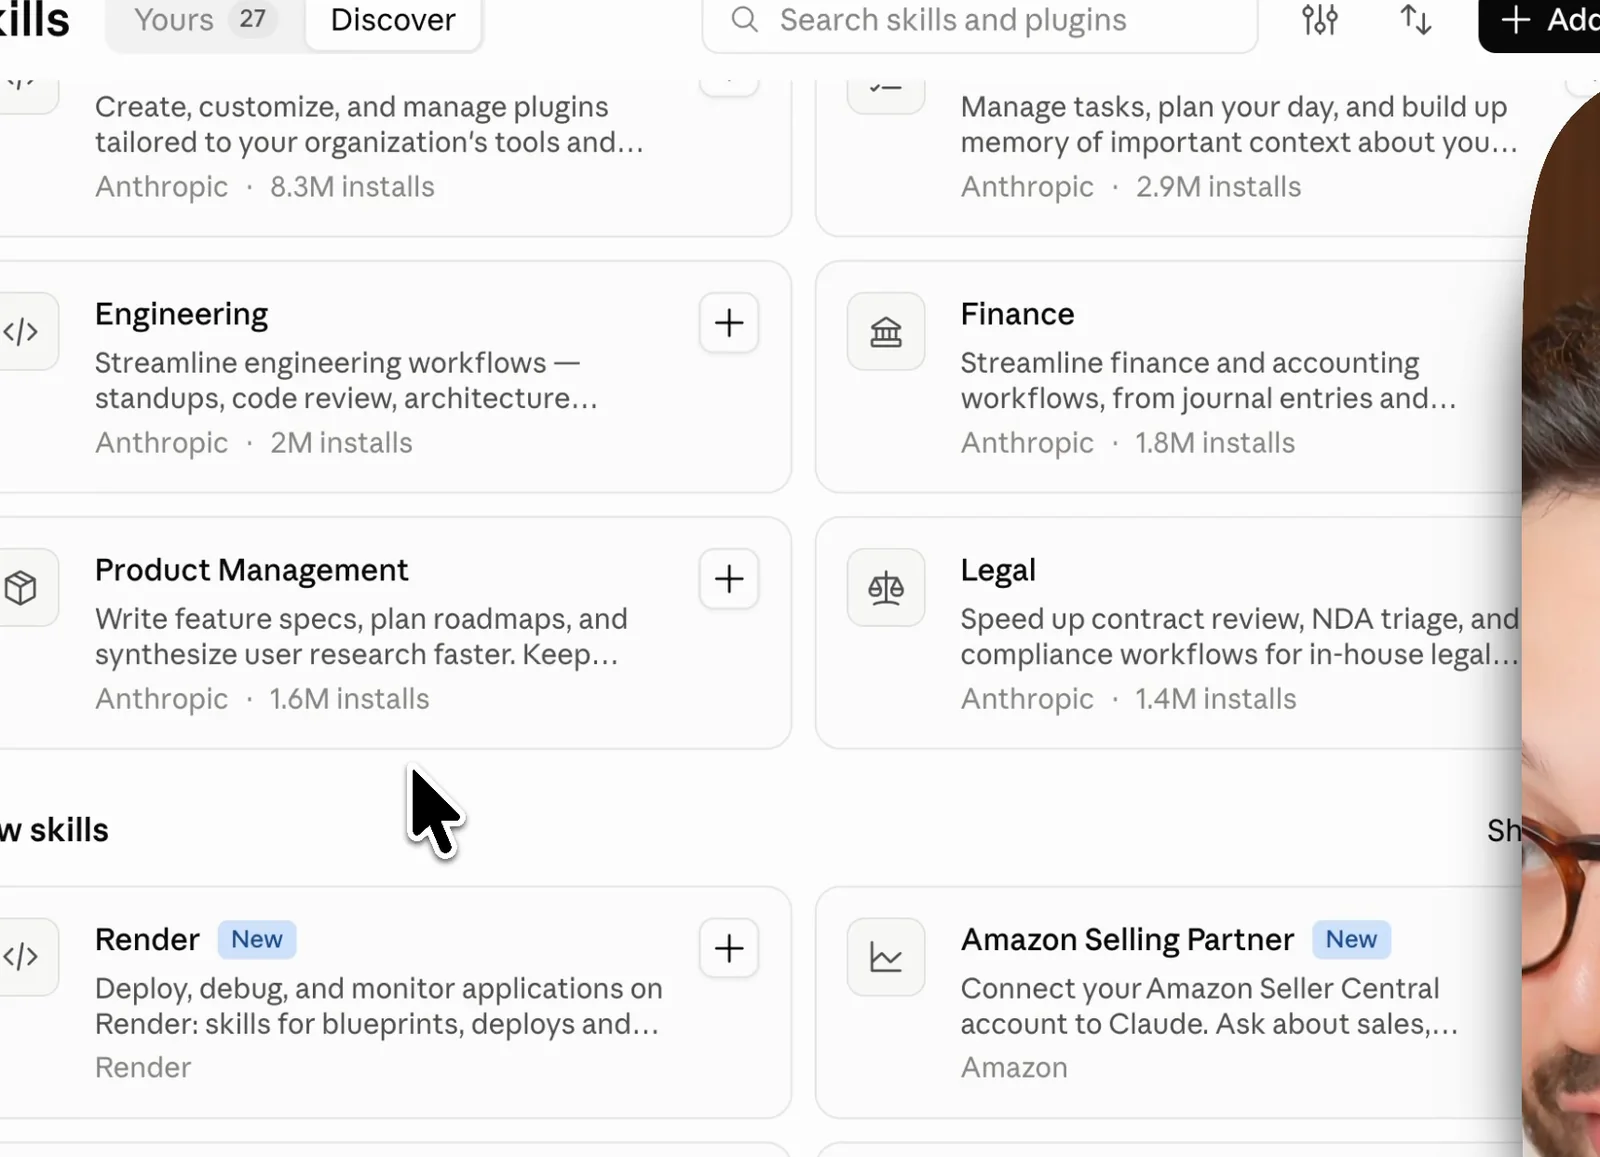Click '1.8M installs' under Finance
Image resolution: width=1600 pixels, height=1157 pixels.
click(1215, 443)
